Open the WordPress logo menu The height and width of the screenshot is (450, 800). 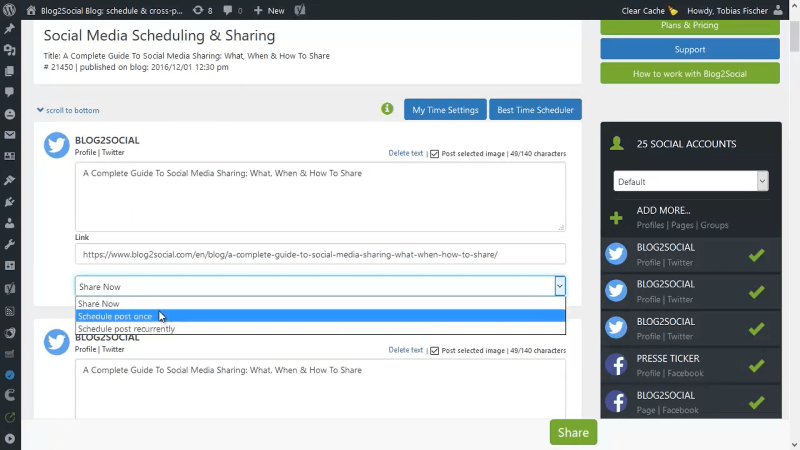point(9,10)
